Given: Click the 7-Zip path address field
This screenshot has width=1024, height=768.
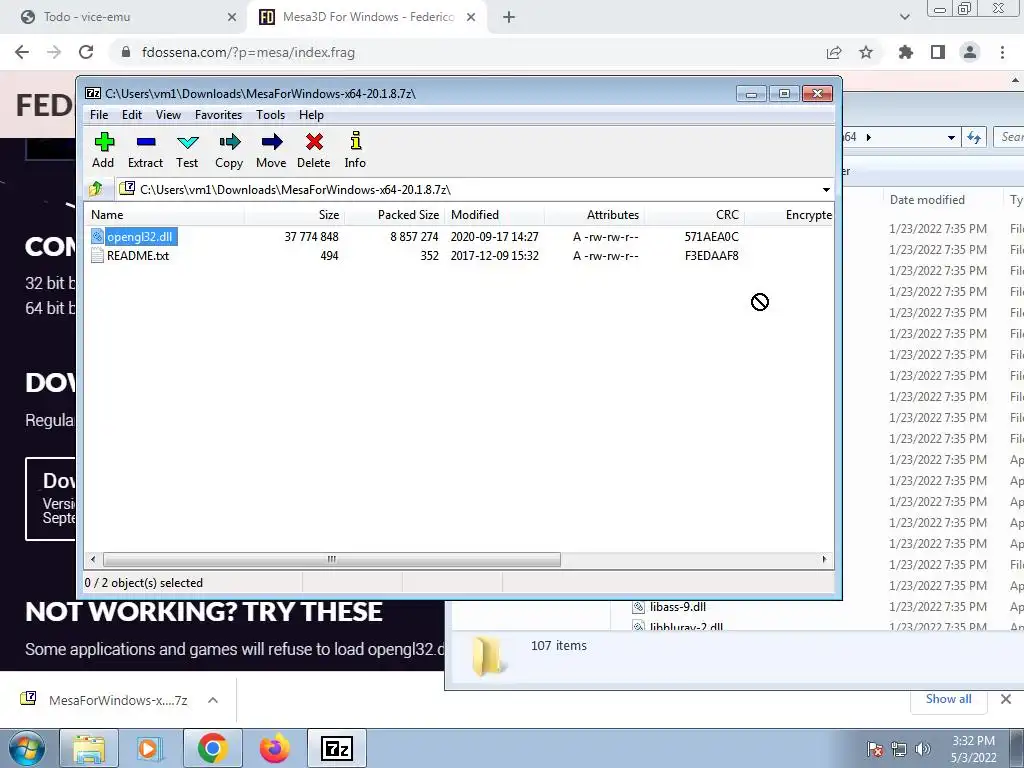Looking at the screenshot, I should click(475, 189).
